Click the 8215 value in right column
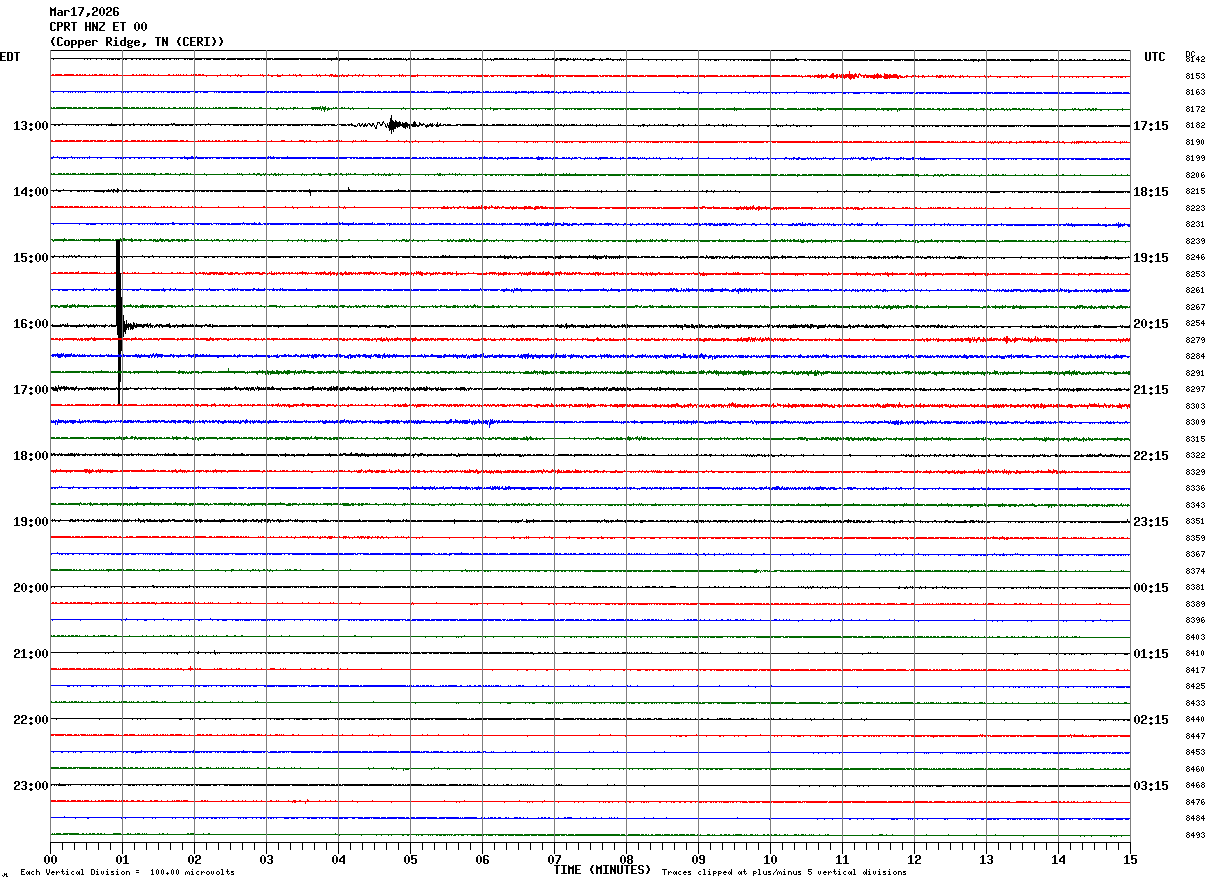This screenshot has width=1210, height=886. coord(1195,192)
